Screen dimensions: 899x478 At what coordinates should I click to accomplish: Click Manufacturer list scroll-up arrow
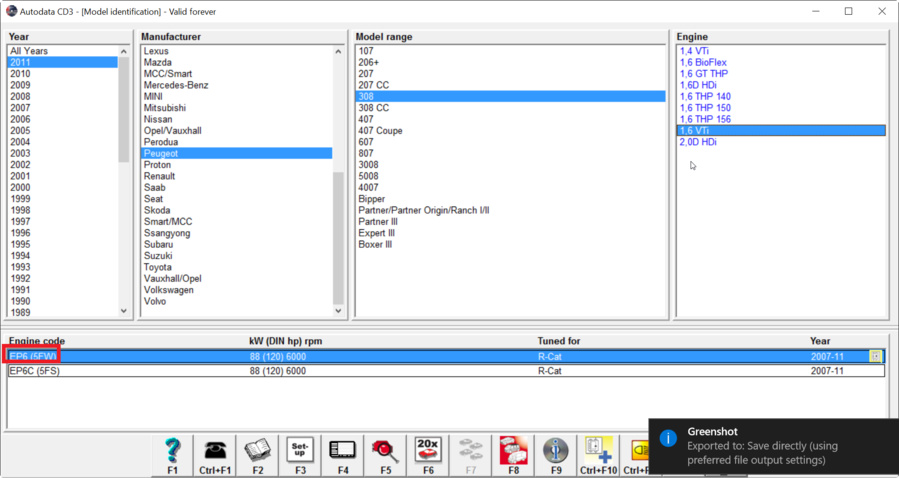pos(338,52)
